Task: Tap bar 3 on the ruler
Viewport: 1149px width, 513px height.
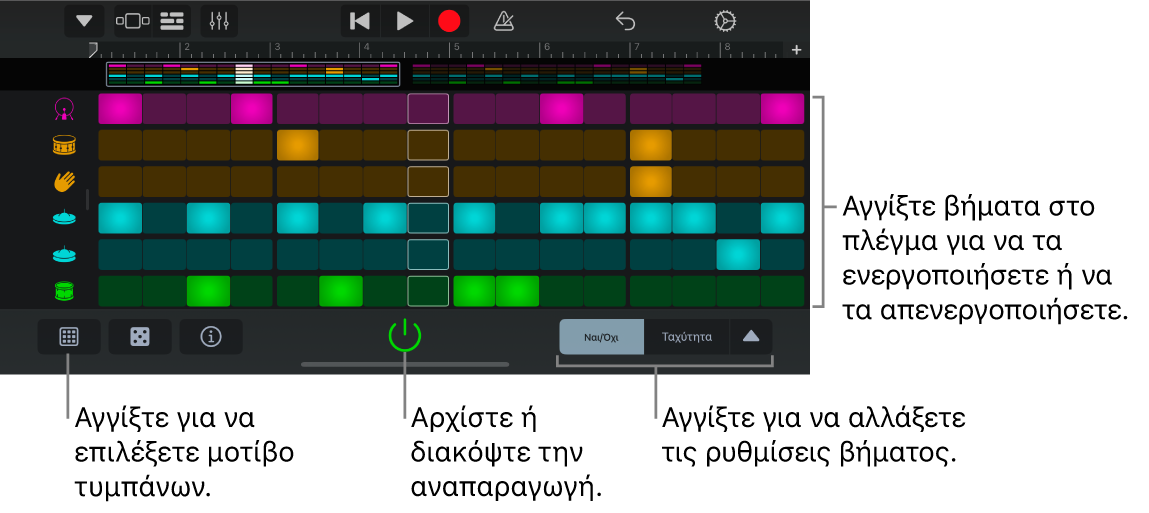Action: point(278,48)
